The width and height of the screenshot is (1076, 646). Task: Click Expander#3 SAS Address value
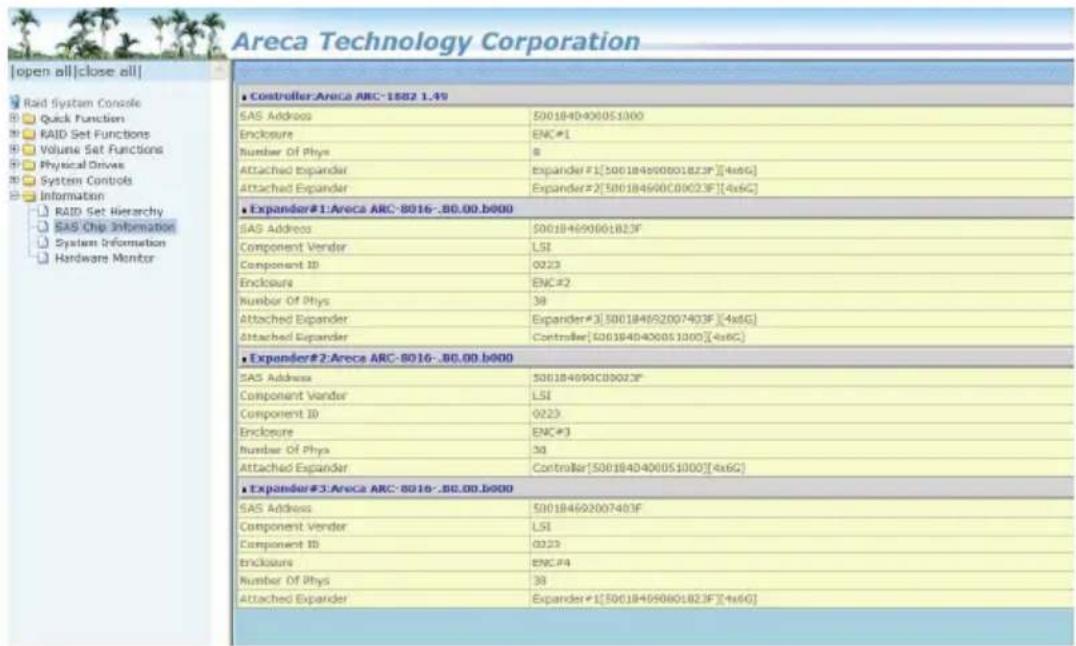pyautogui.click(x=587, y=509)
